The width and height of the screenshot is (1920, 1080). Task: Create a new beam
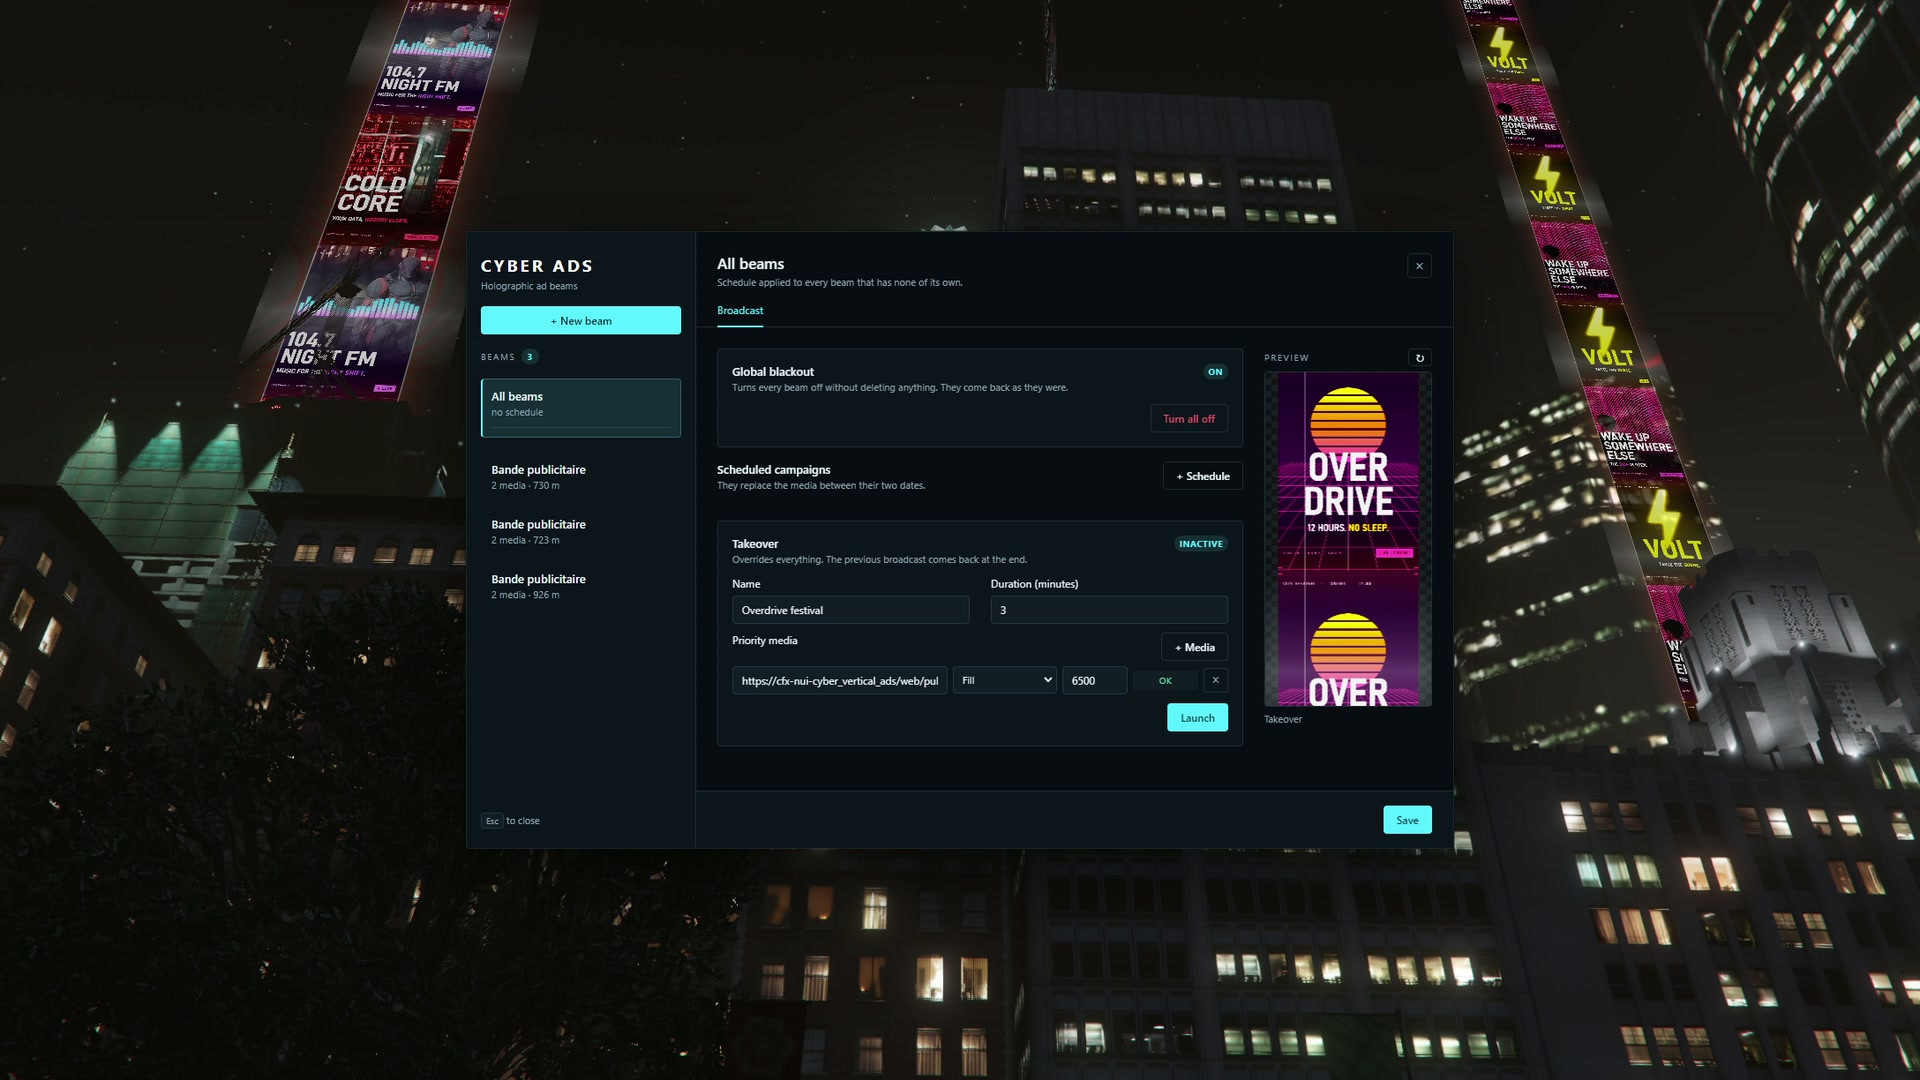pyautogui.click(x=580, y=321)
